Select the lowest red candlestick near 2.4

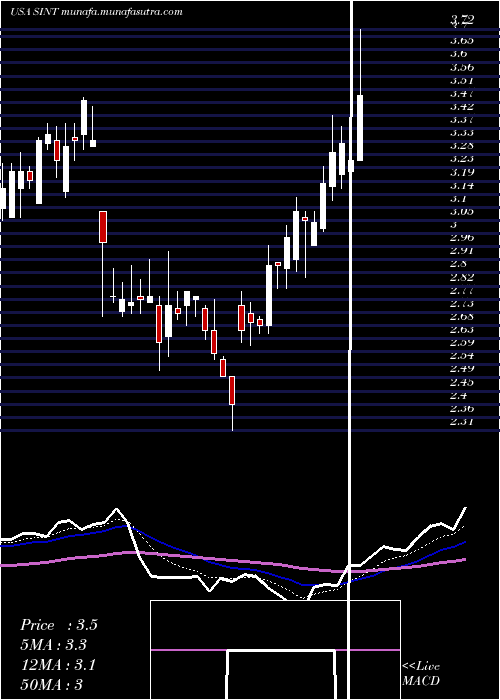point(232,391)
